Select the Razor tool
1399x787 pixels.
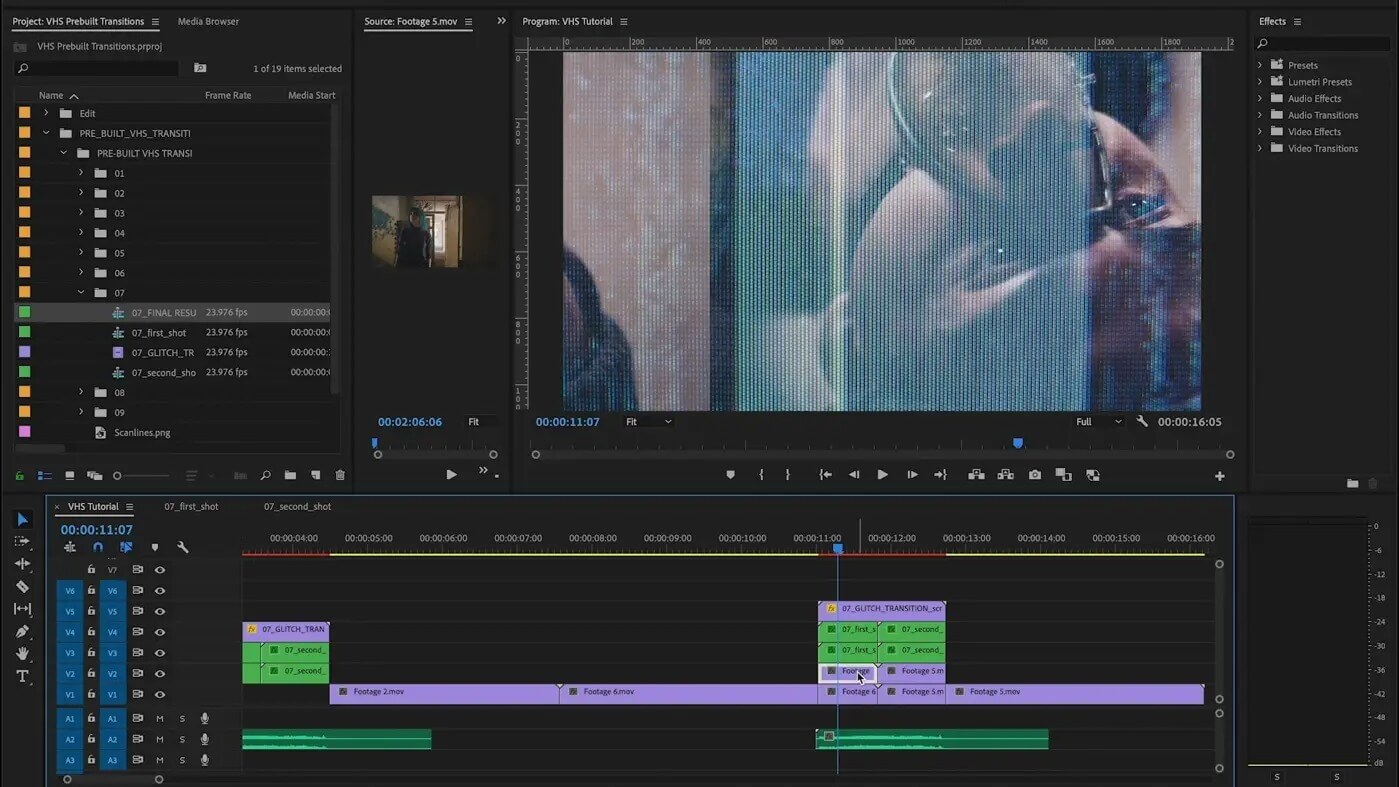coord(22,586)
